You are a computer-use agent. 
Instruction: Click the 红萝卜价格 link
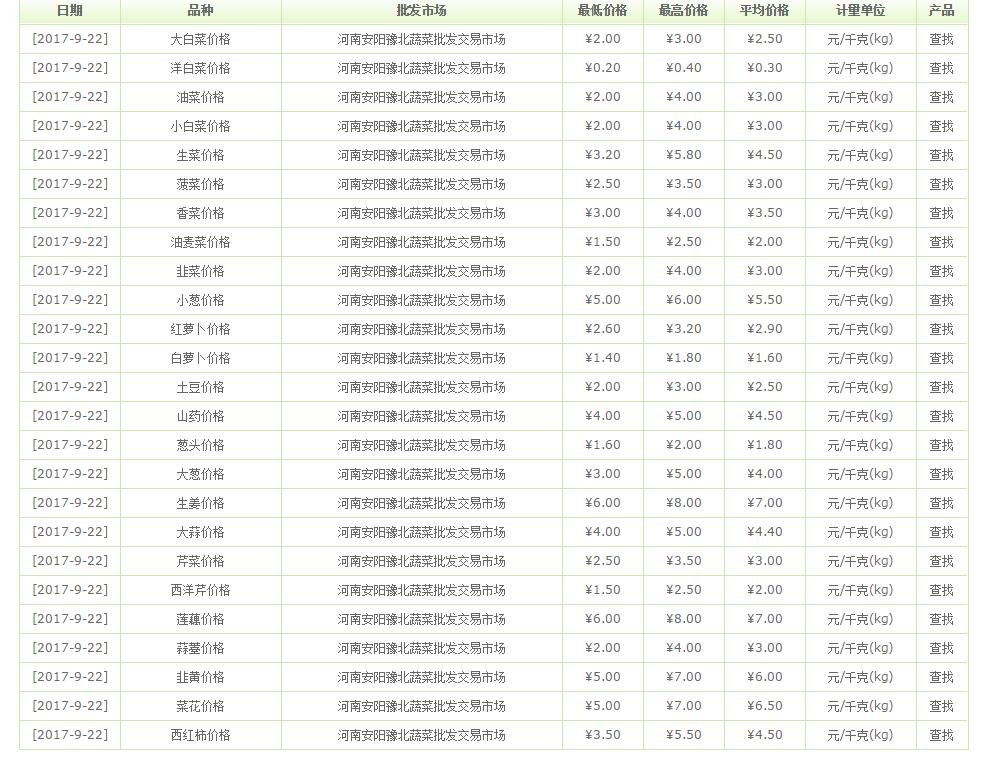[200, 329]
